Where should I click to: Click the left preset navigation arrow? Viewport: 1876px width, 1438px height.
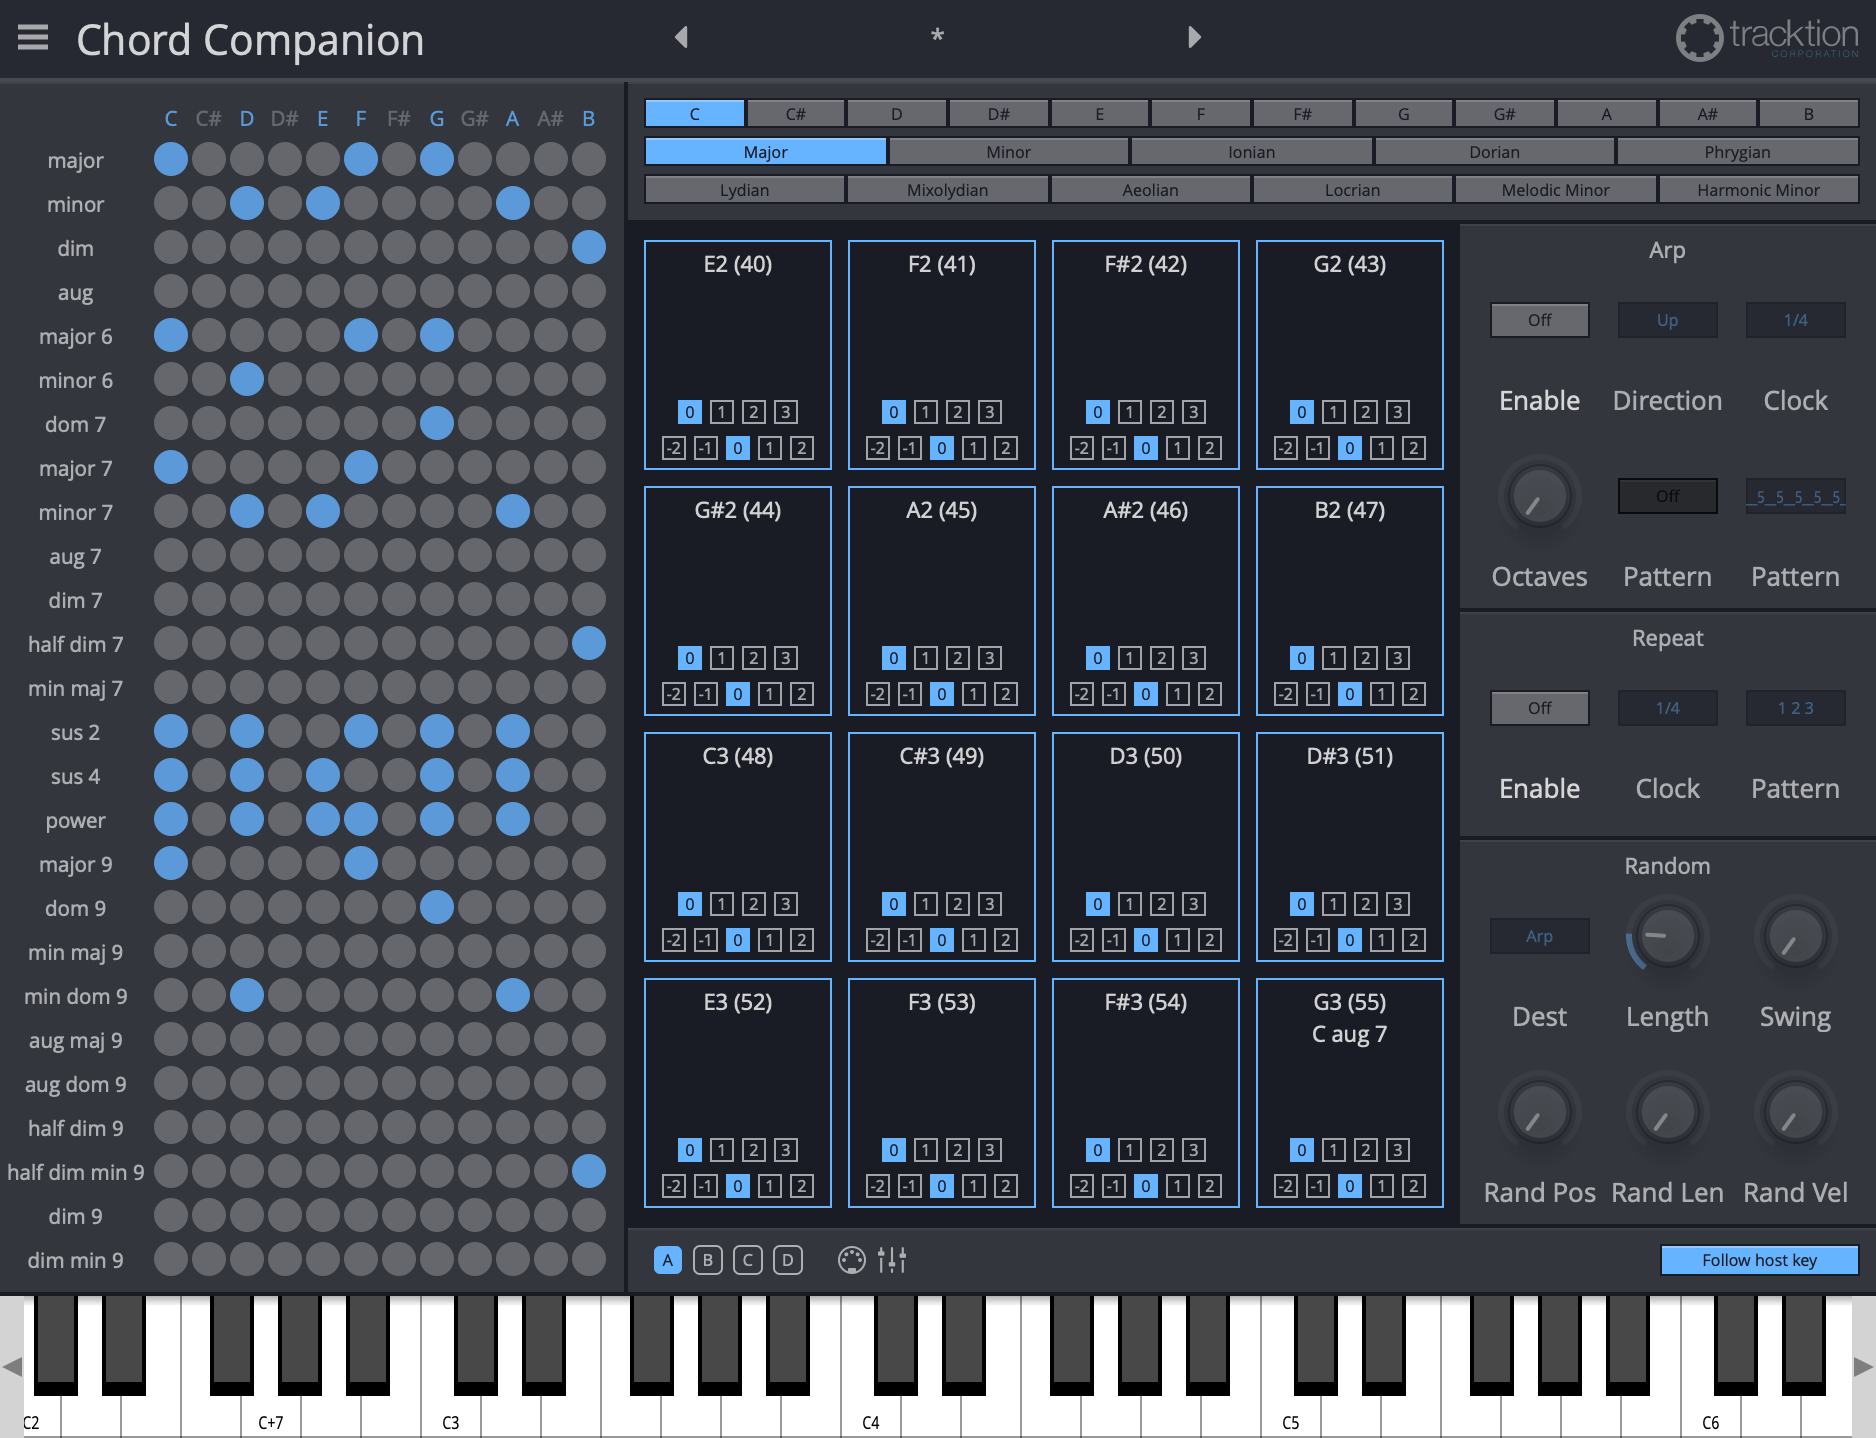(x=681, y=36)
